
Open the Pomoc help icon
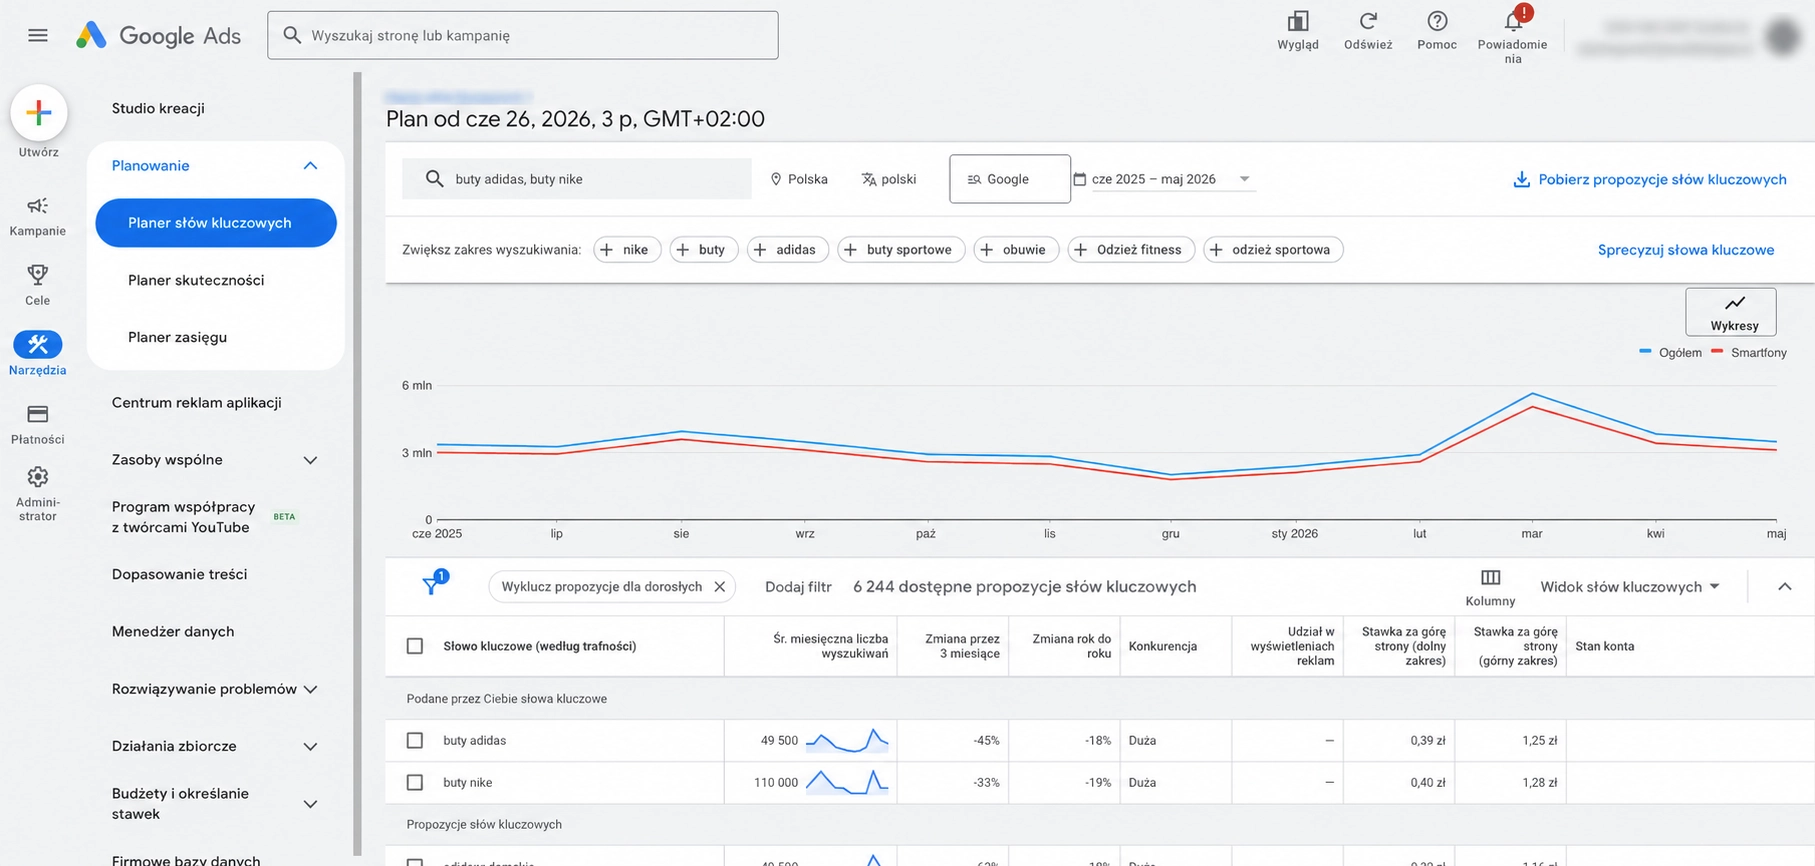coord(1437,30)
